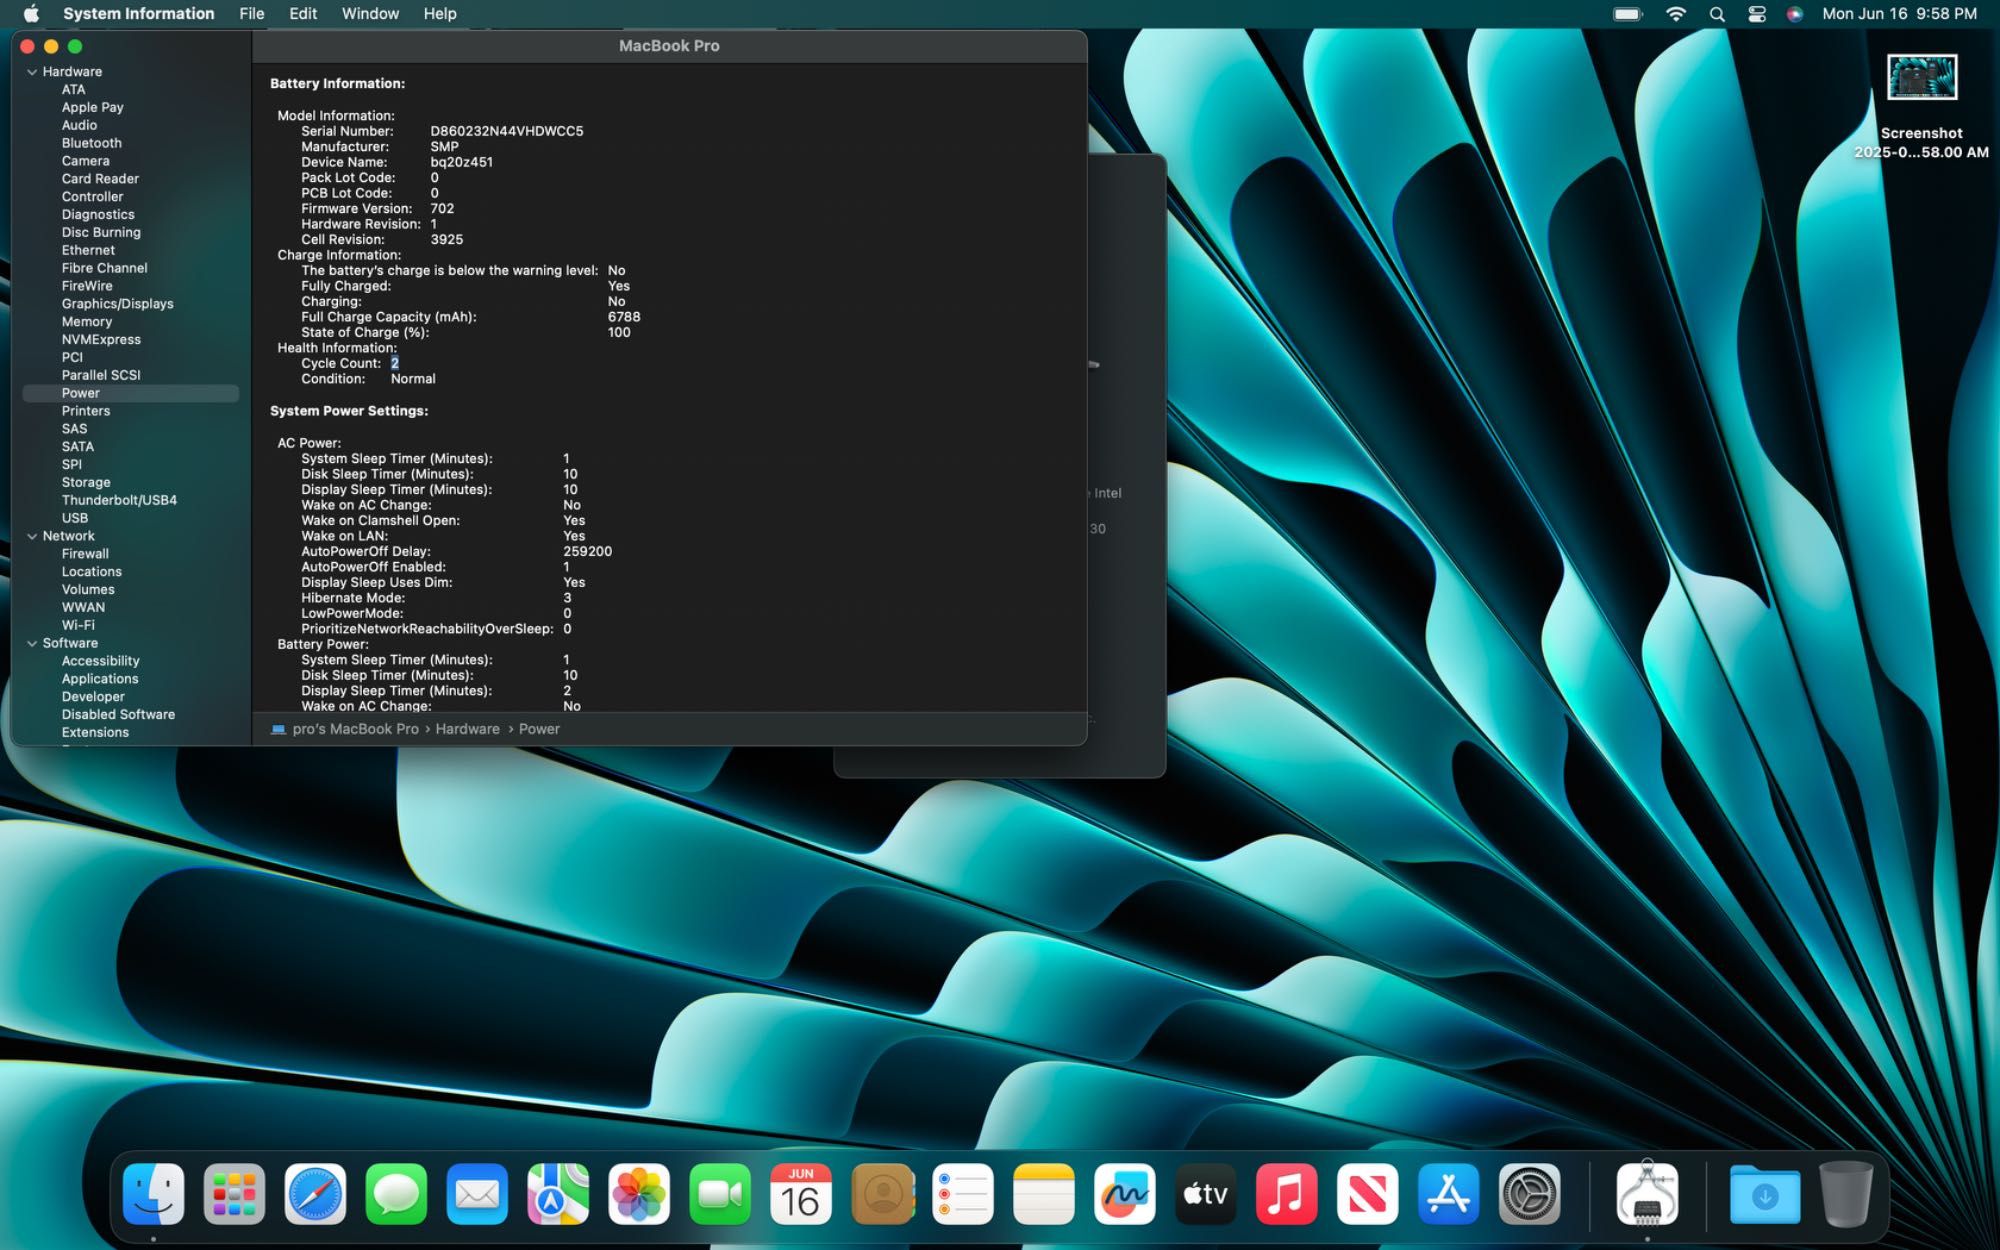Open Downloads folder in Dock
This screenshot has width=2000, height=1250.
(x=1765, y=1194)
